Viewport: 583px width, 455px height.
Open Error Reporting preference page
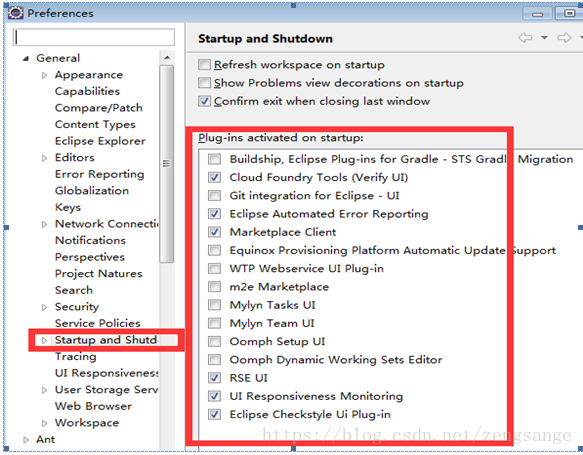point(99,174)
